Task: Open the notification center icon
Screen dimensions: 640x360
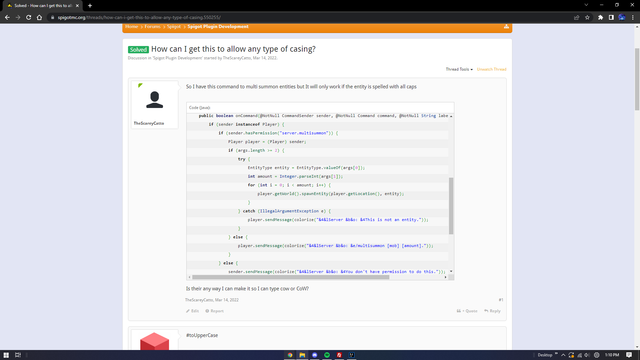Action: click(x=629, y=355)
